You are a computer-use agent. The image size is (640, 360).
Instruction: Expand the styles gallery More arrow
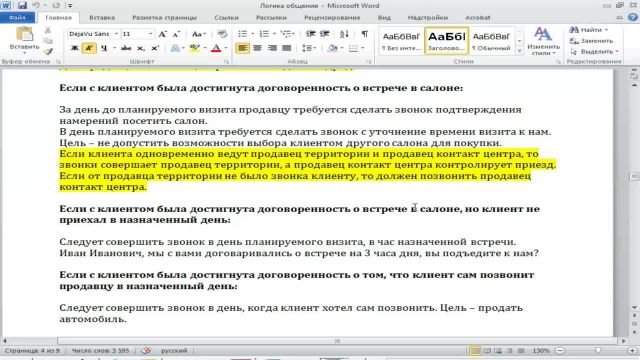click(x=519, y=51)
